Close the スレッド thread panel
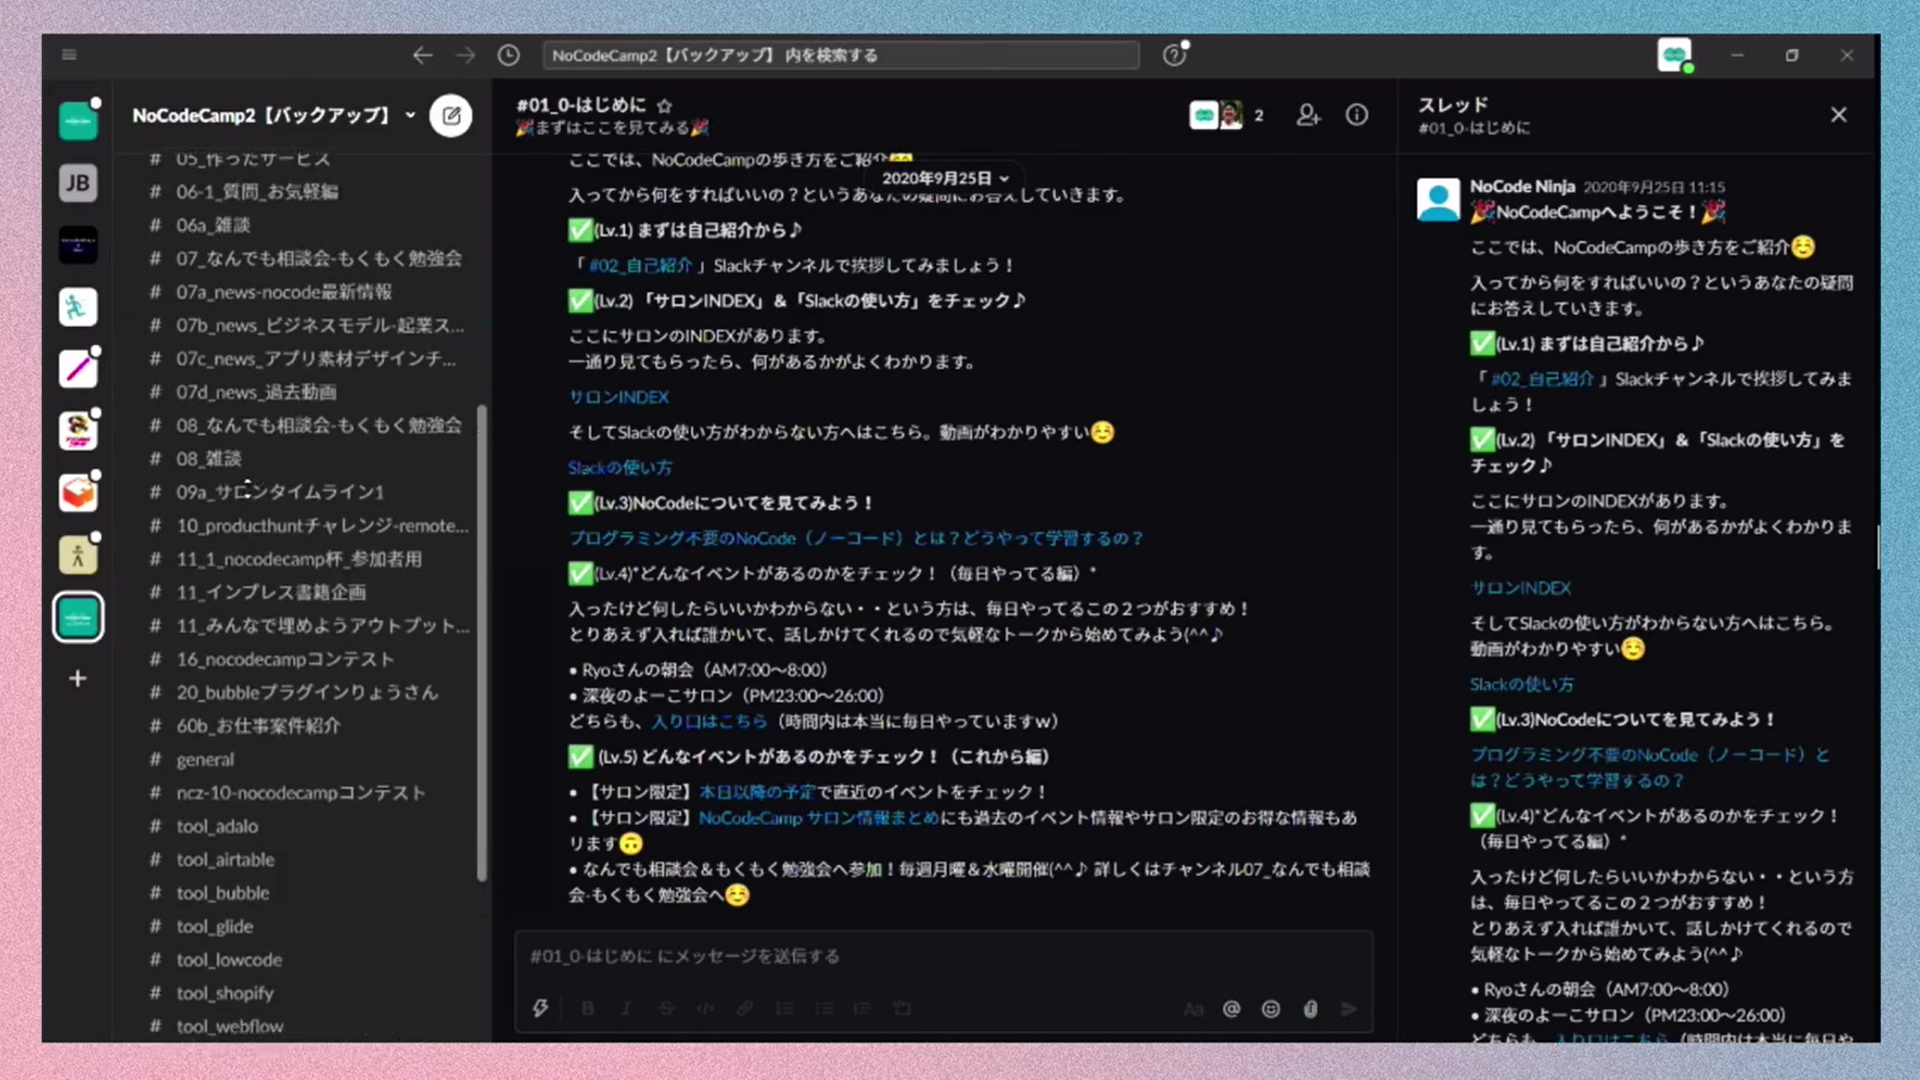 click(1838, 115)
